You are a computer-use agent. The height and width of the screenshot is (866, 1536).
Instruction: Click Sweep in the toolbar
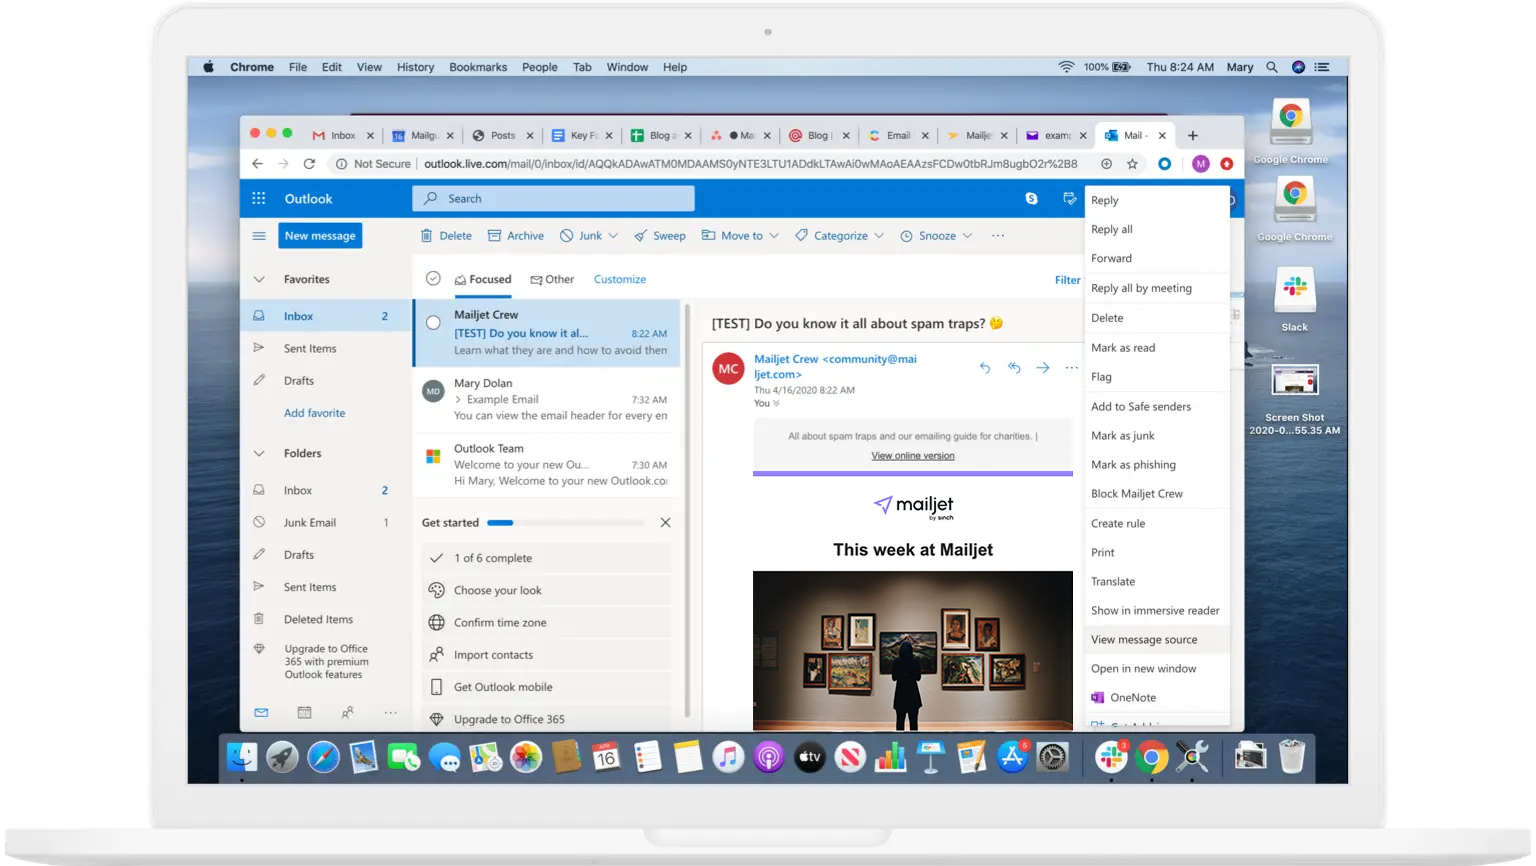point(660,236)
